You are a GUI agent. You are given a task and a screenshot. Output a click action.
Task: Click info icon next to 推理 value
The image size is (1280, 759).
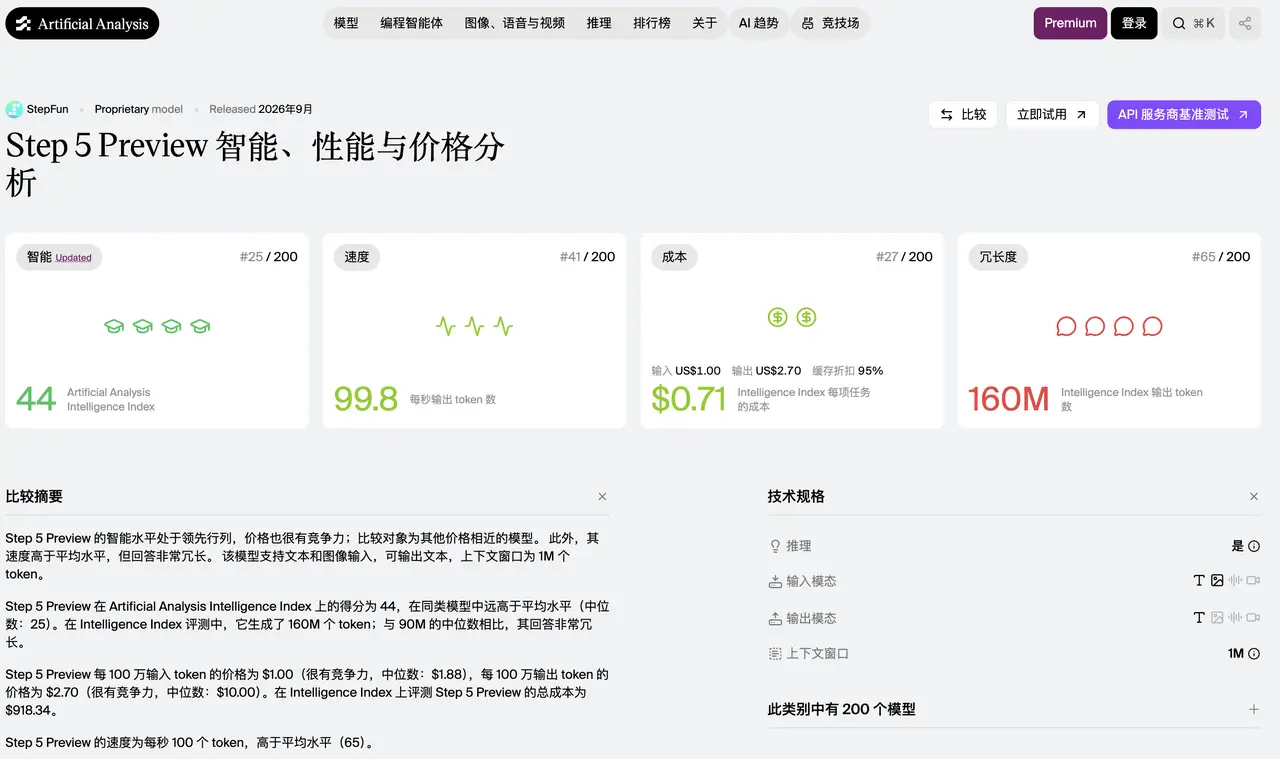(x=1254, y=546)
